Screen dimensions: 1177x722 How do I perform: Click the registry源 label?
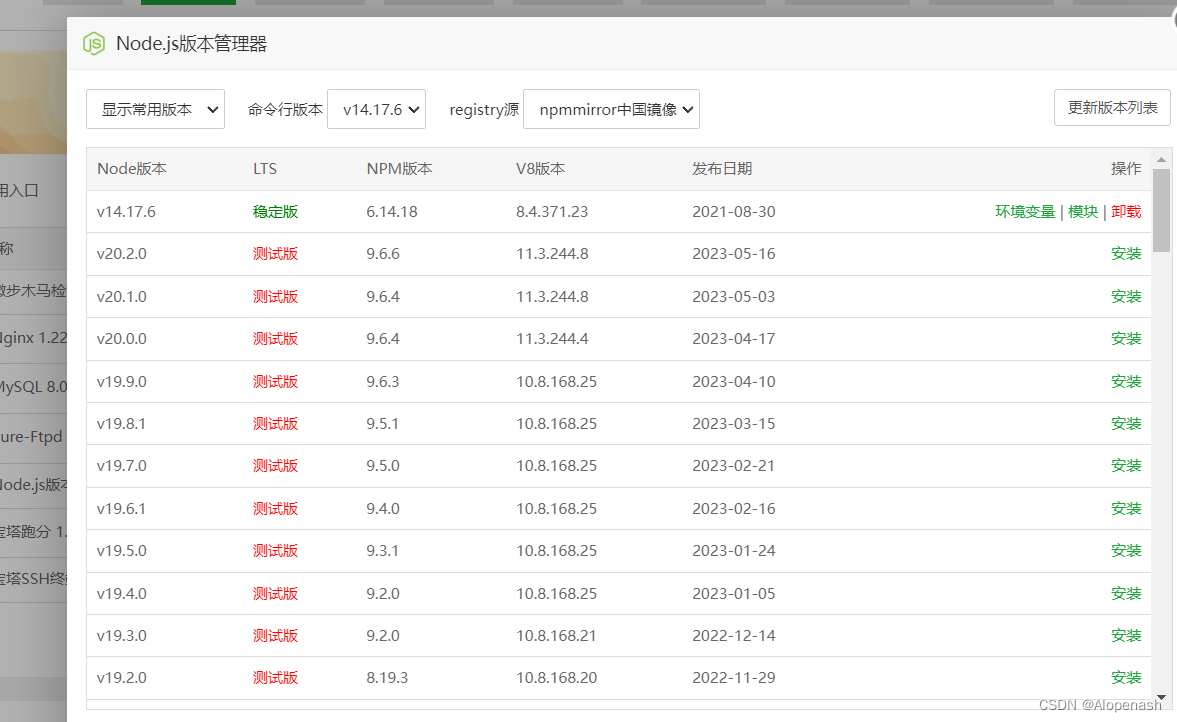484,110
